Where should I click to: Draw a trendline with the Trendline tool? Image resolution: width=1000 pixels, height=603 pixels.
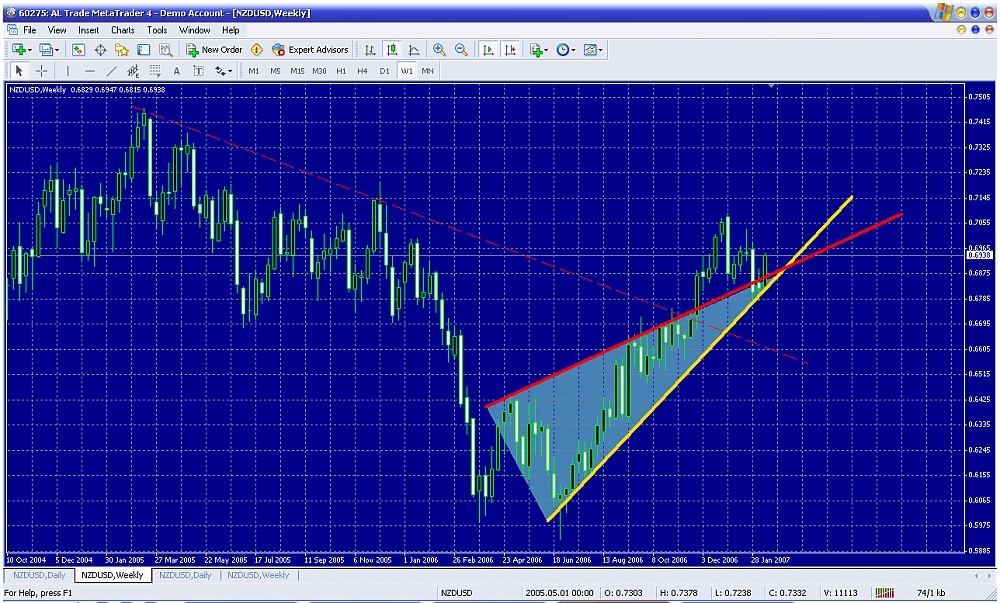tap(111, 71)
